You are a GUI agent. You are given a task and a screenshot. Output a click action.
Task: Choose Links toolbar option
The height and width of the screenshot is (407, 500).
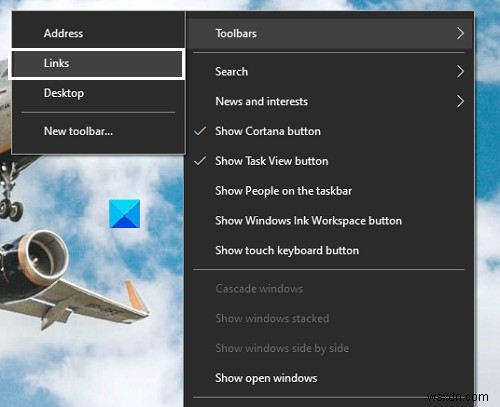(97, 63)
